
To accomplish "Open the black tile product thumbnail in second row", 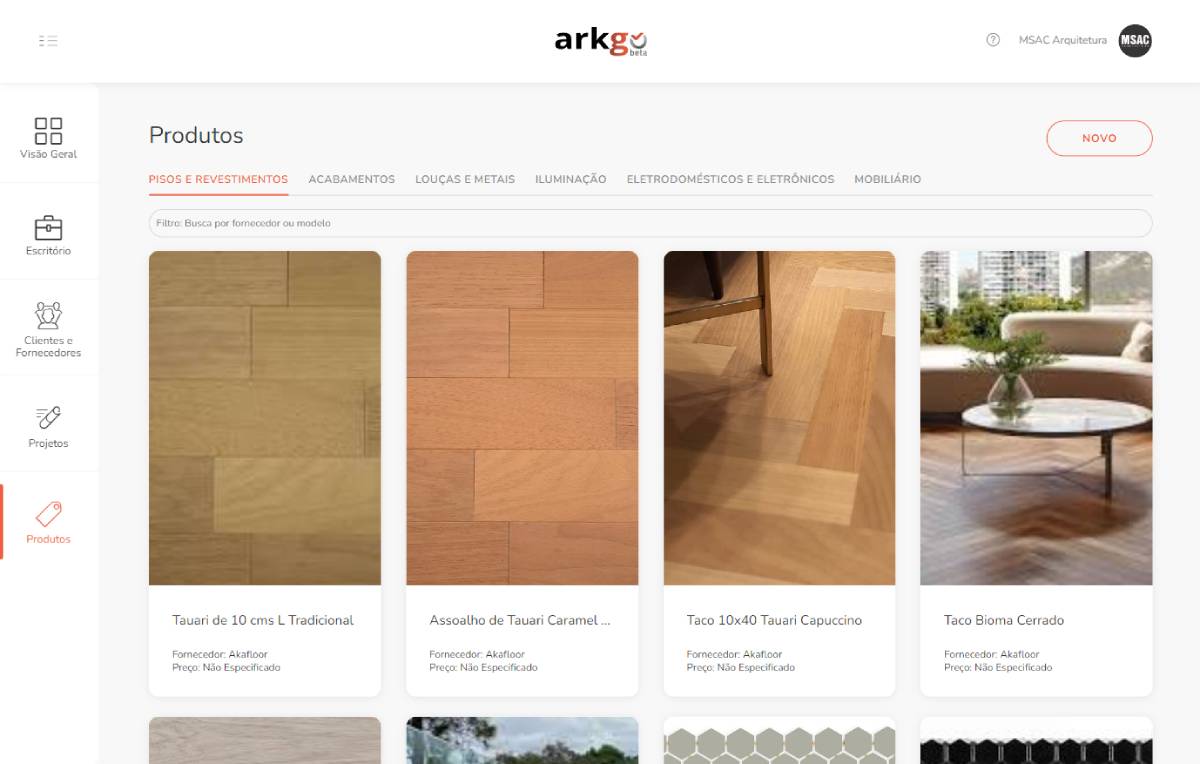I will pos(1036,740).
